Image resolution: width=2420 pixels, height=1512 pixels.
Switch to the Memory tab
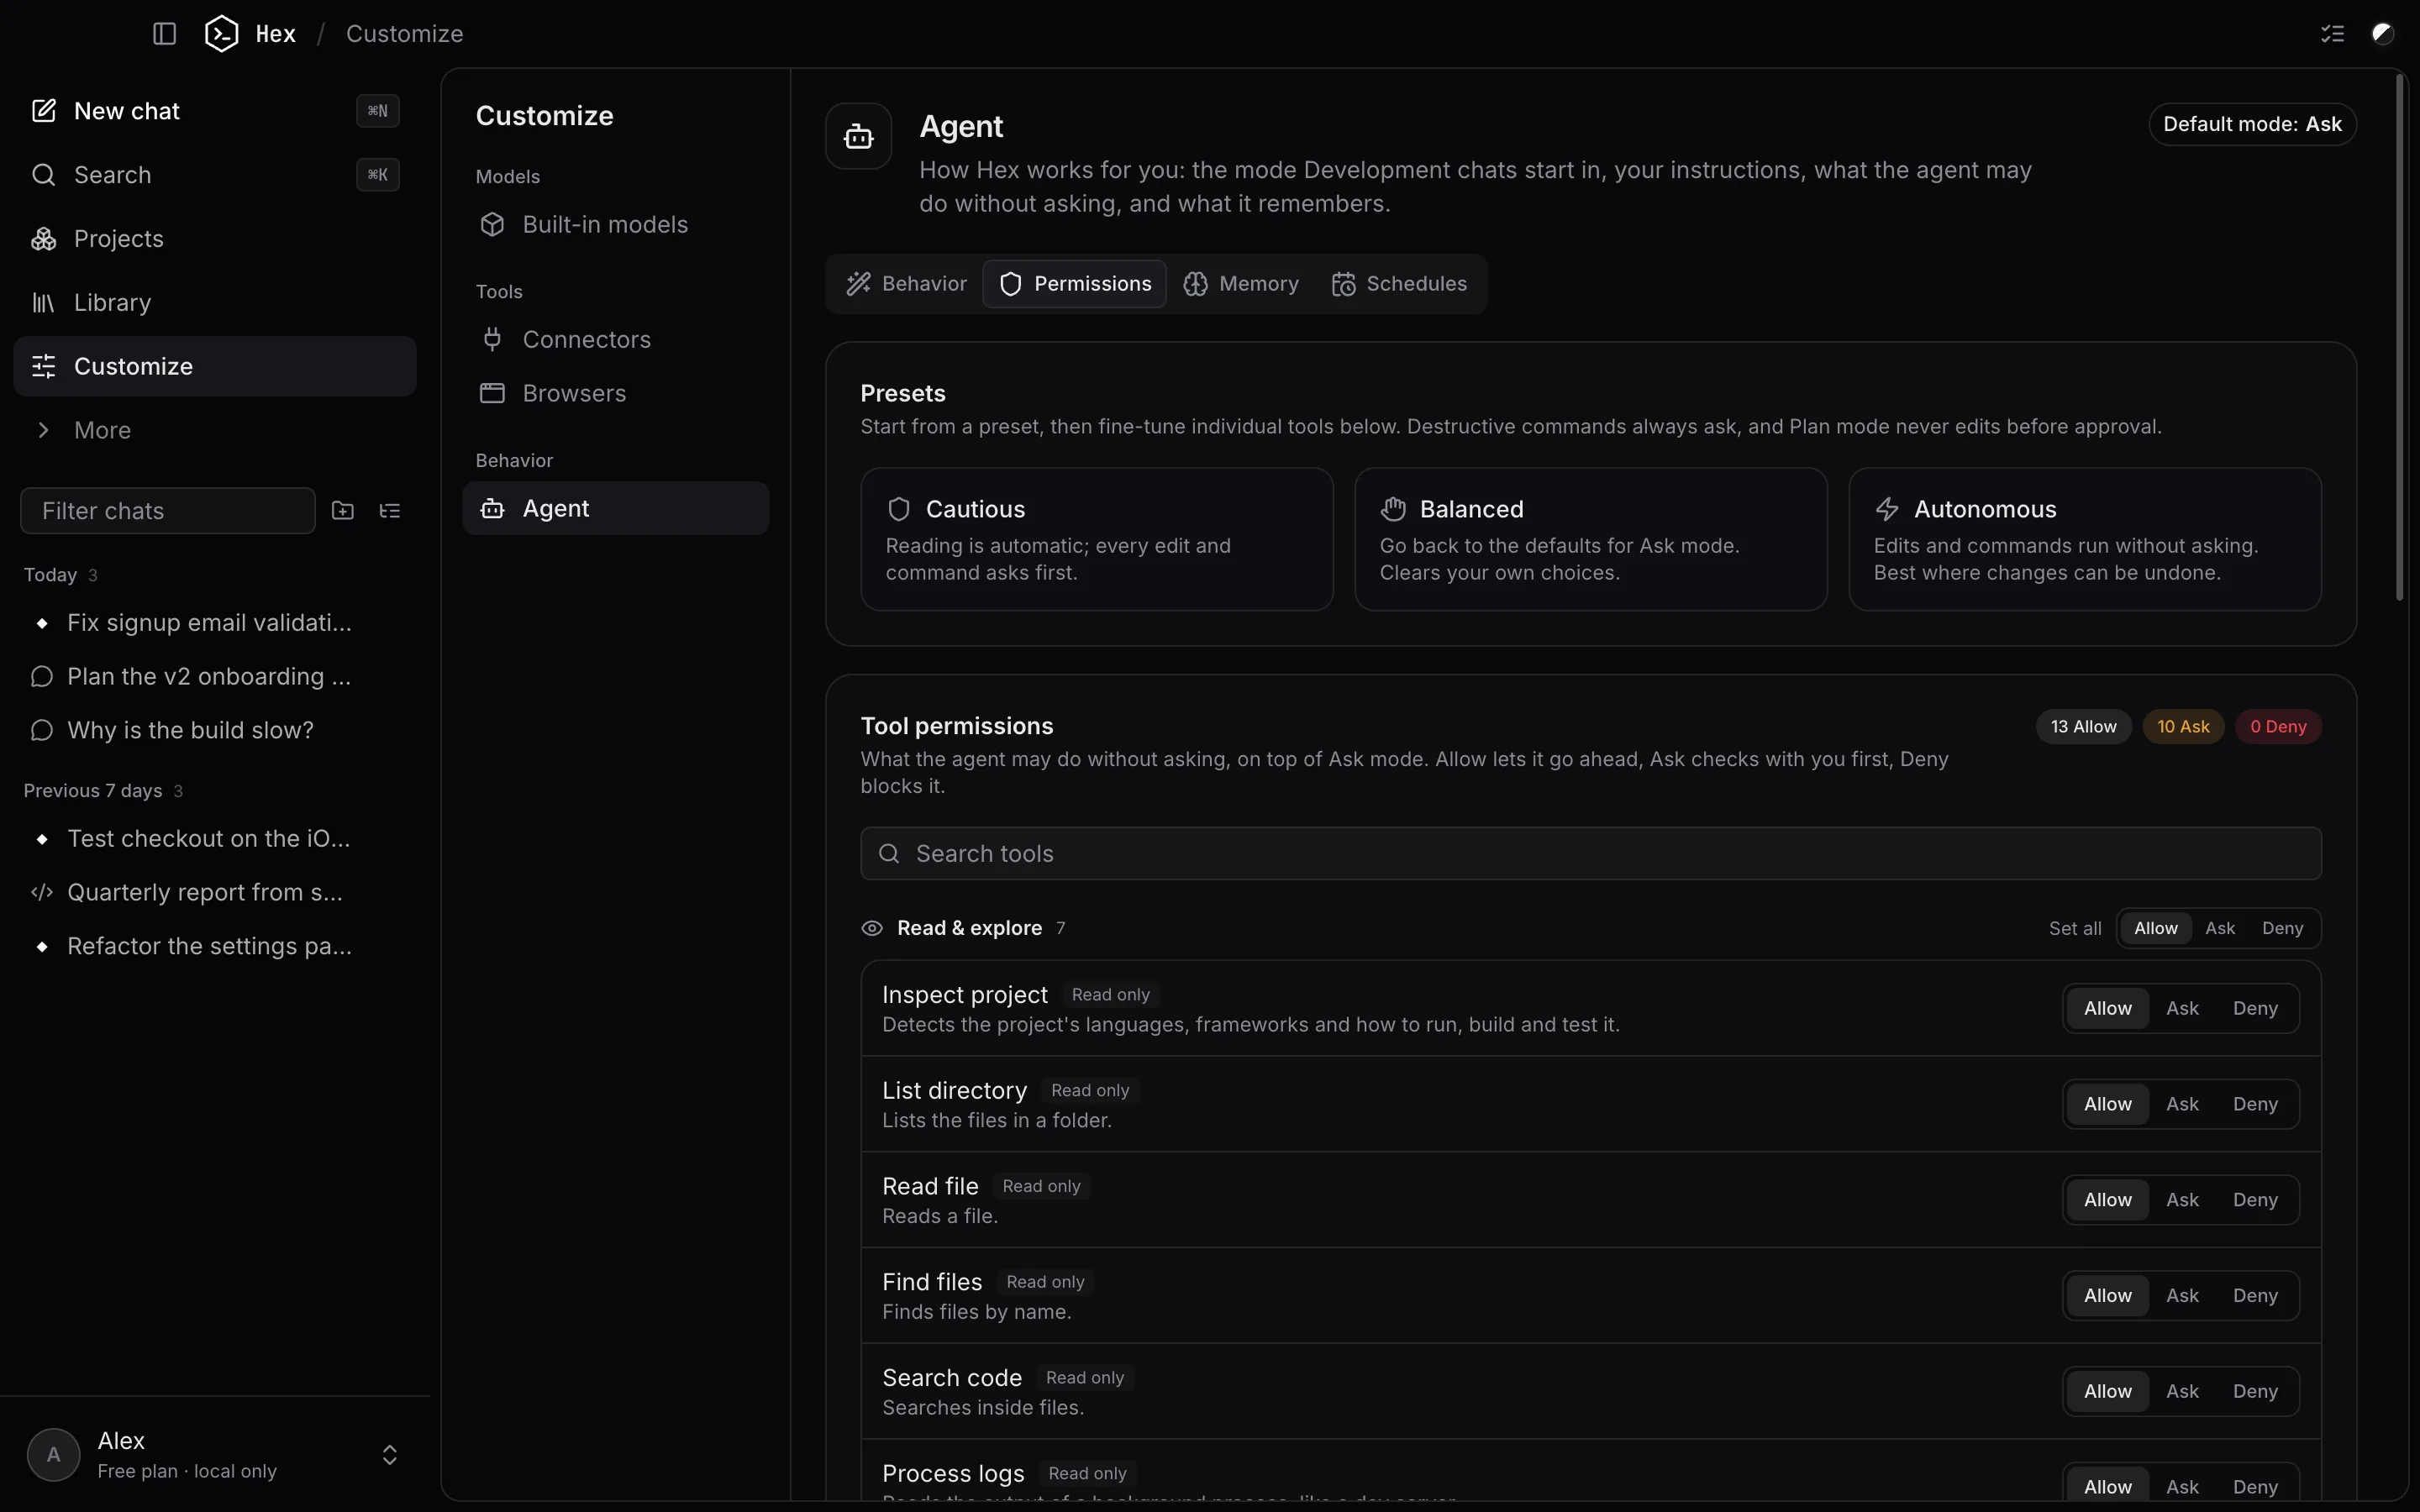coord(1241,284)
